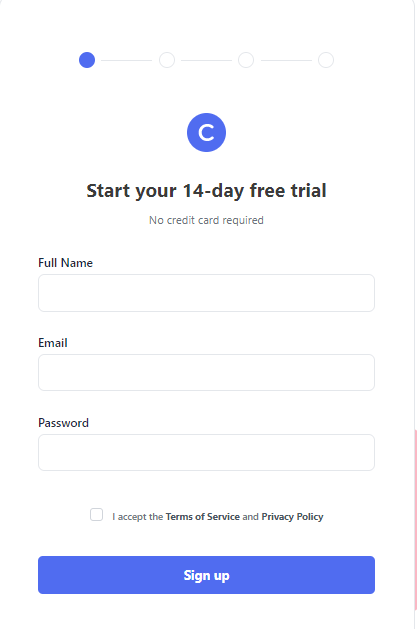Click the line connecting steps one and two

click(127, 60)
